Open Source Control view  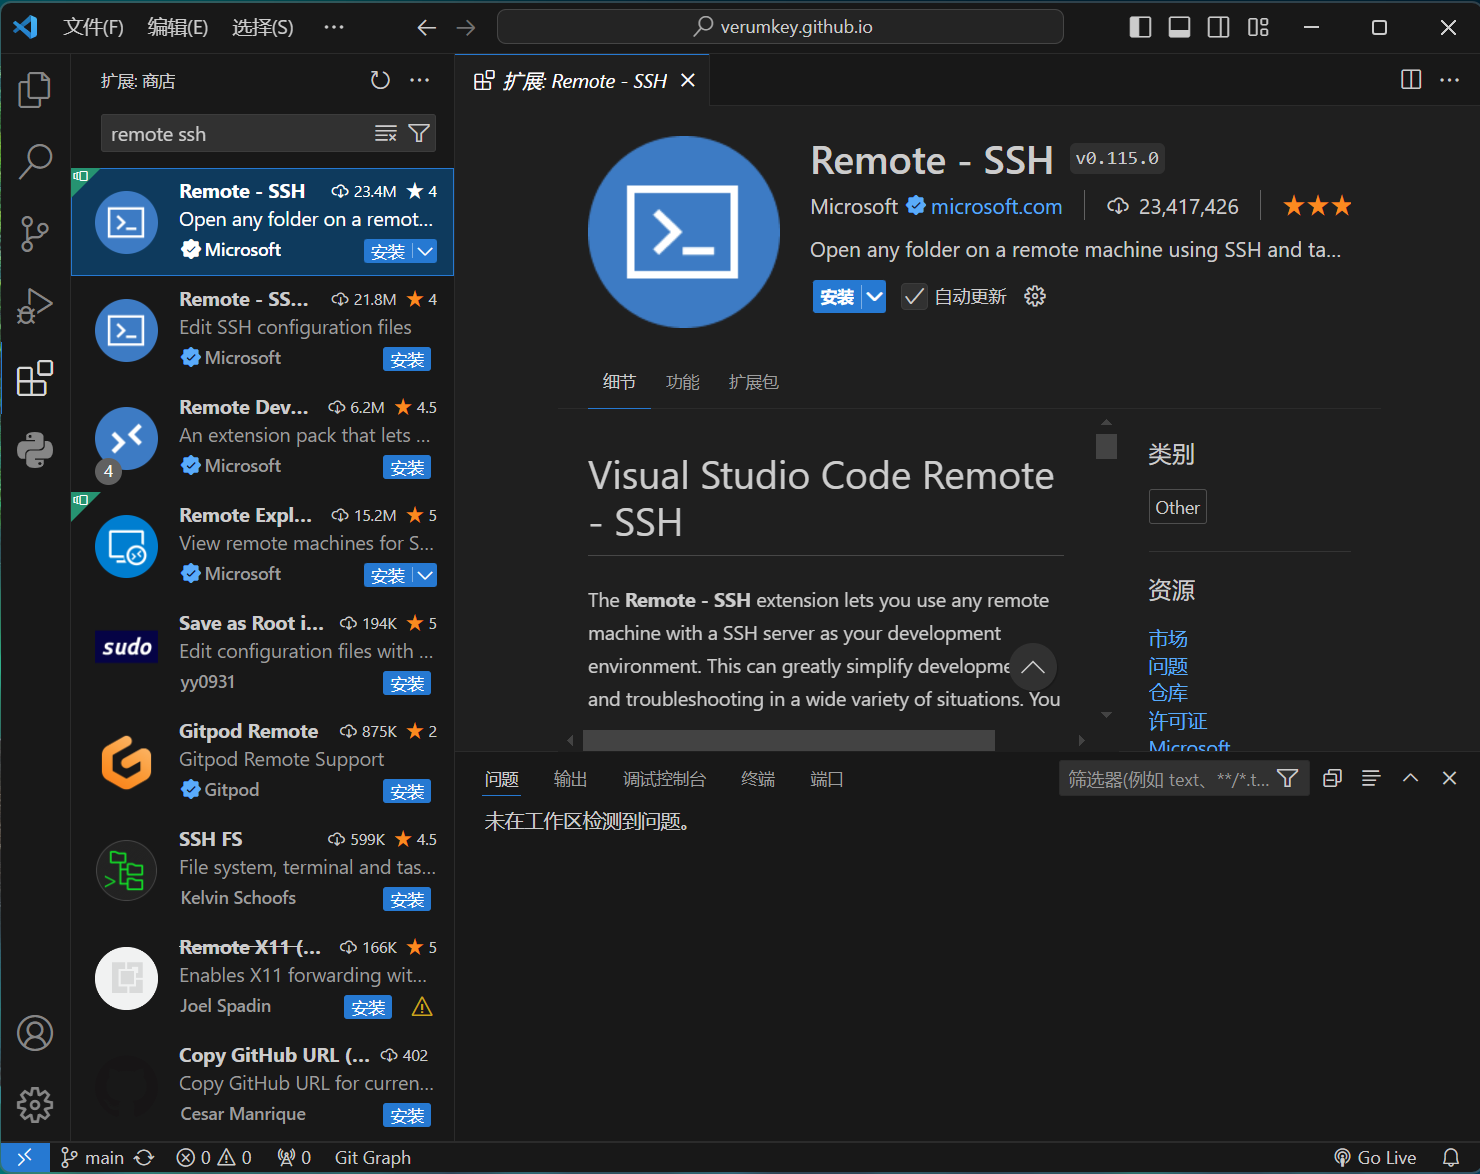(35, 233)
